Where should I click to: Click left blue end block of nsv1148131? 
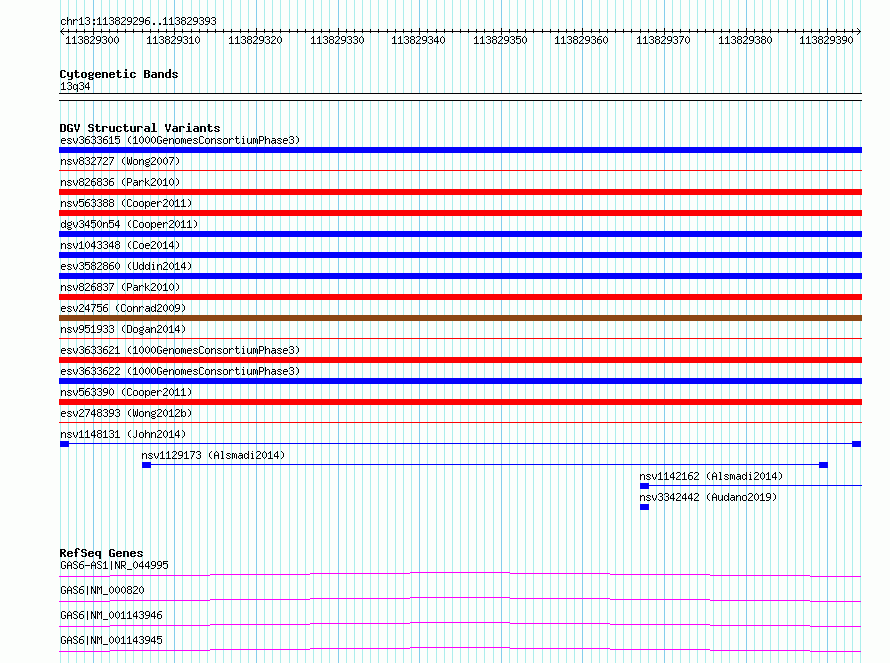coord(65,444)
